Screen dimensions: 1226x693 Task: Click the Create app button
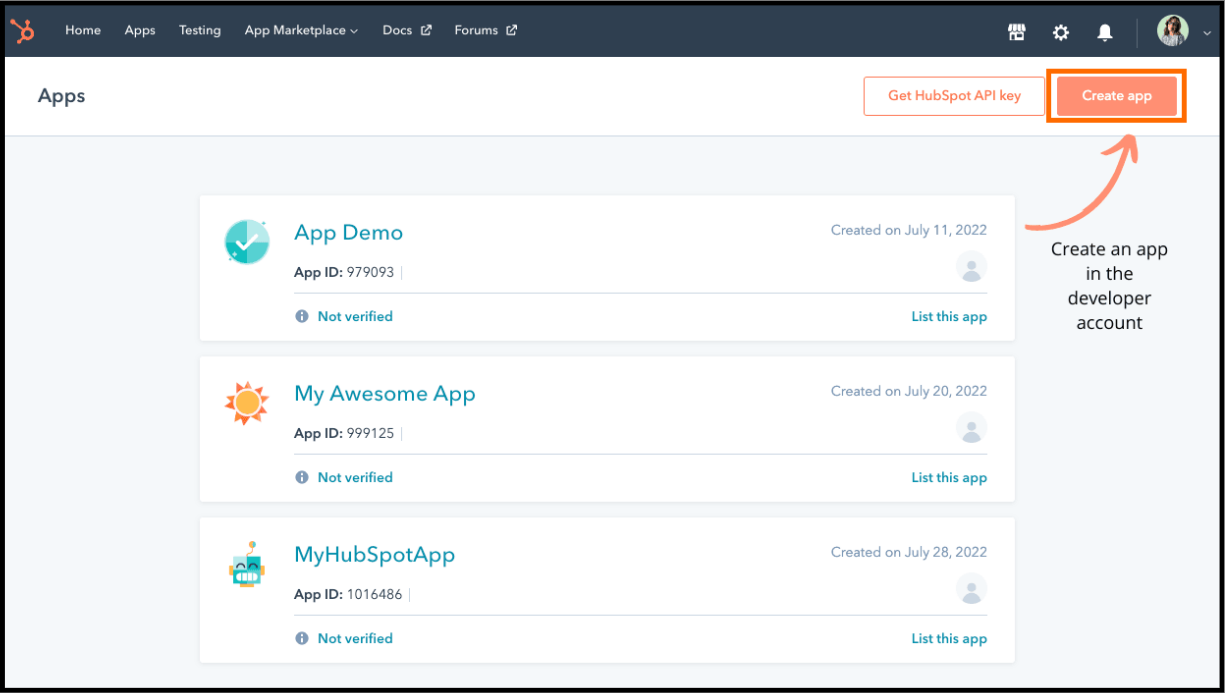tap(1116, 95)
